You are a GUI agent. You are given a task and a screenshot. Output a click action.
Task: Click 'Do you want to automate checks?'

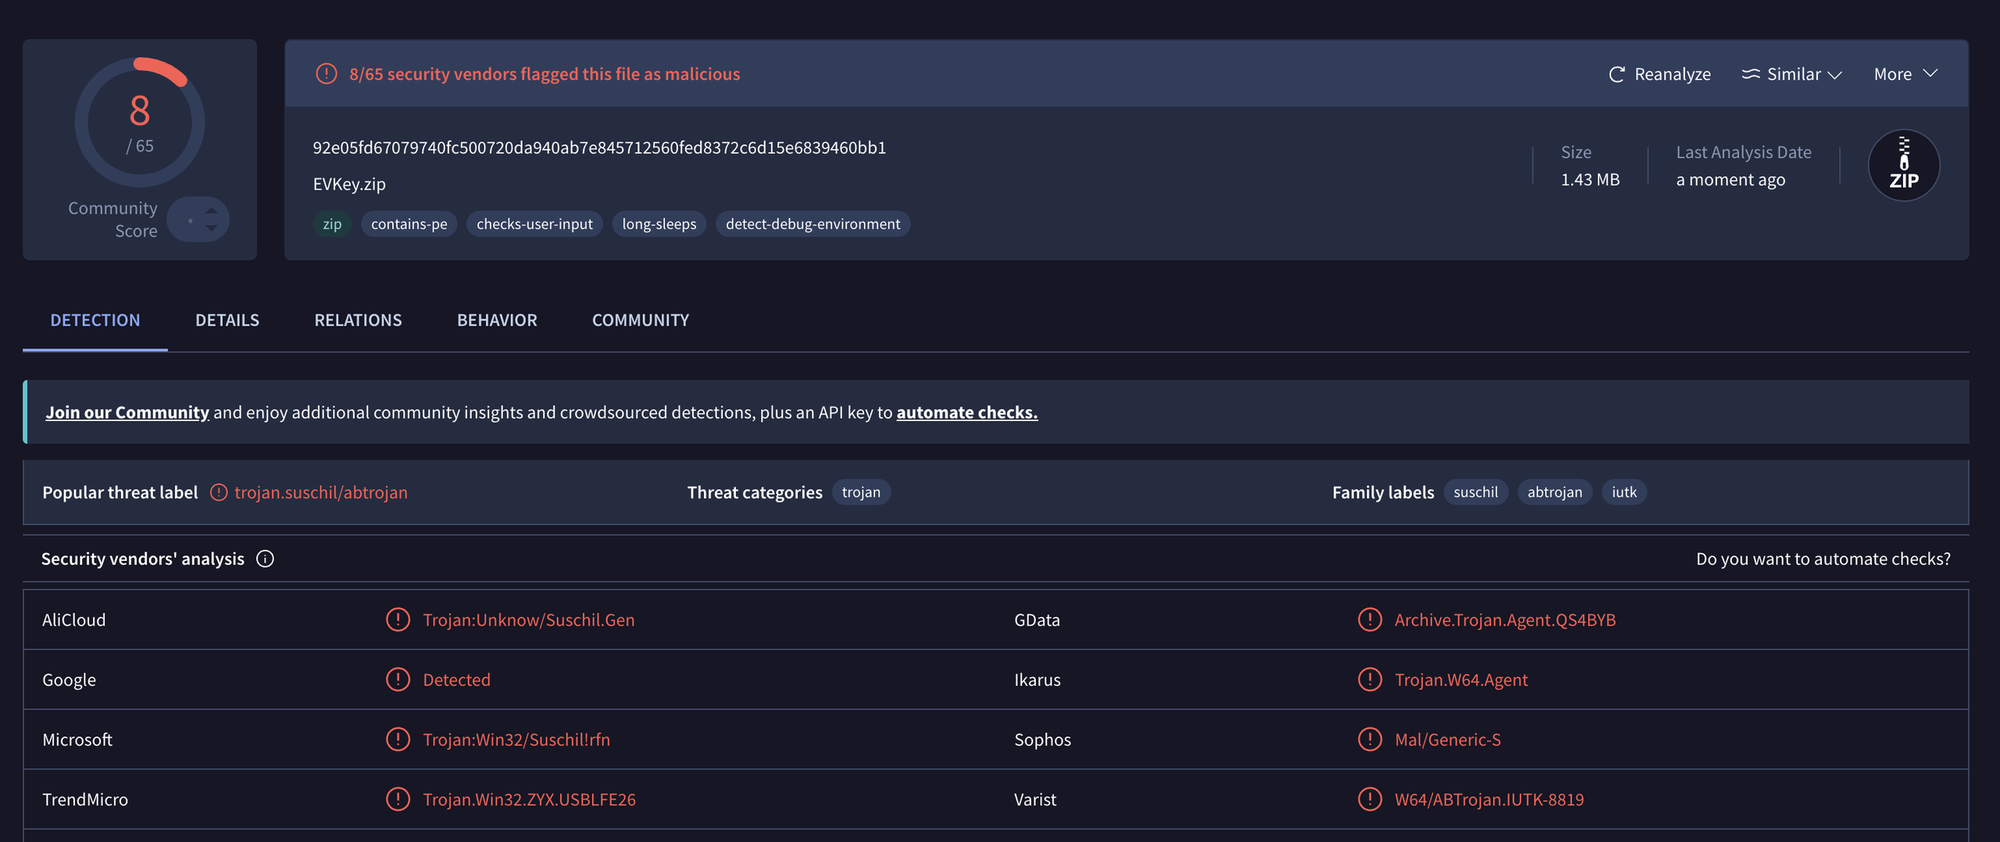(x=1823, y=559)
